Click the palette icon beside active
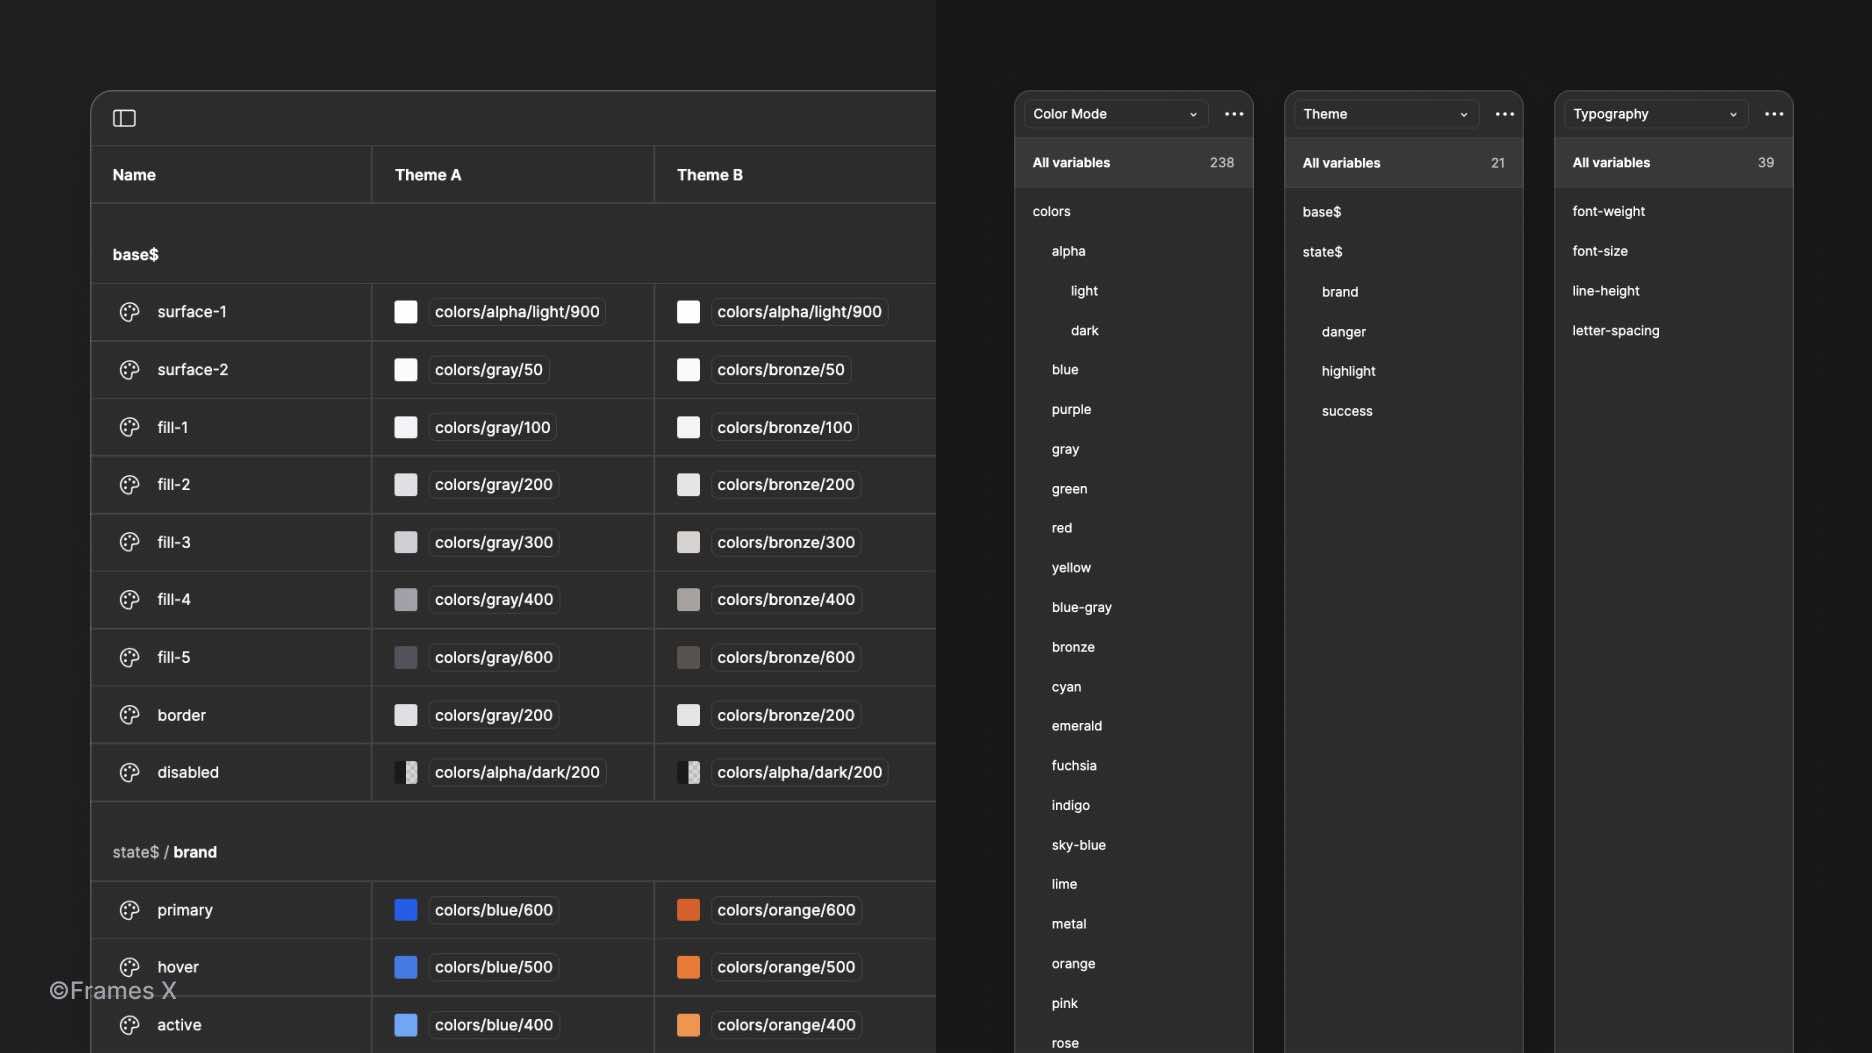 [x=129, y=1025]
